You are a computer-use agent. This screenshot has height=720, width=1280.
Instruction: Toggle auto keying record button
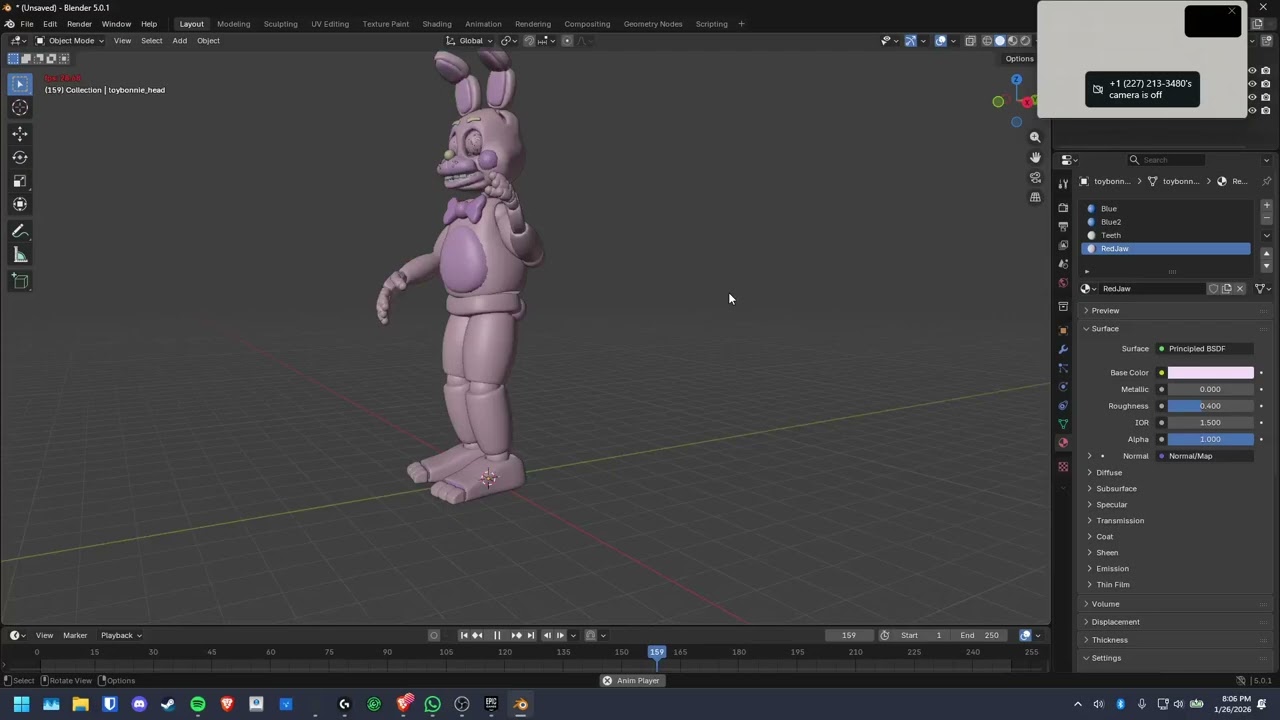[x=434, y=635]
